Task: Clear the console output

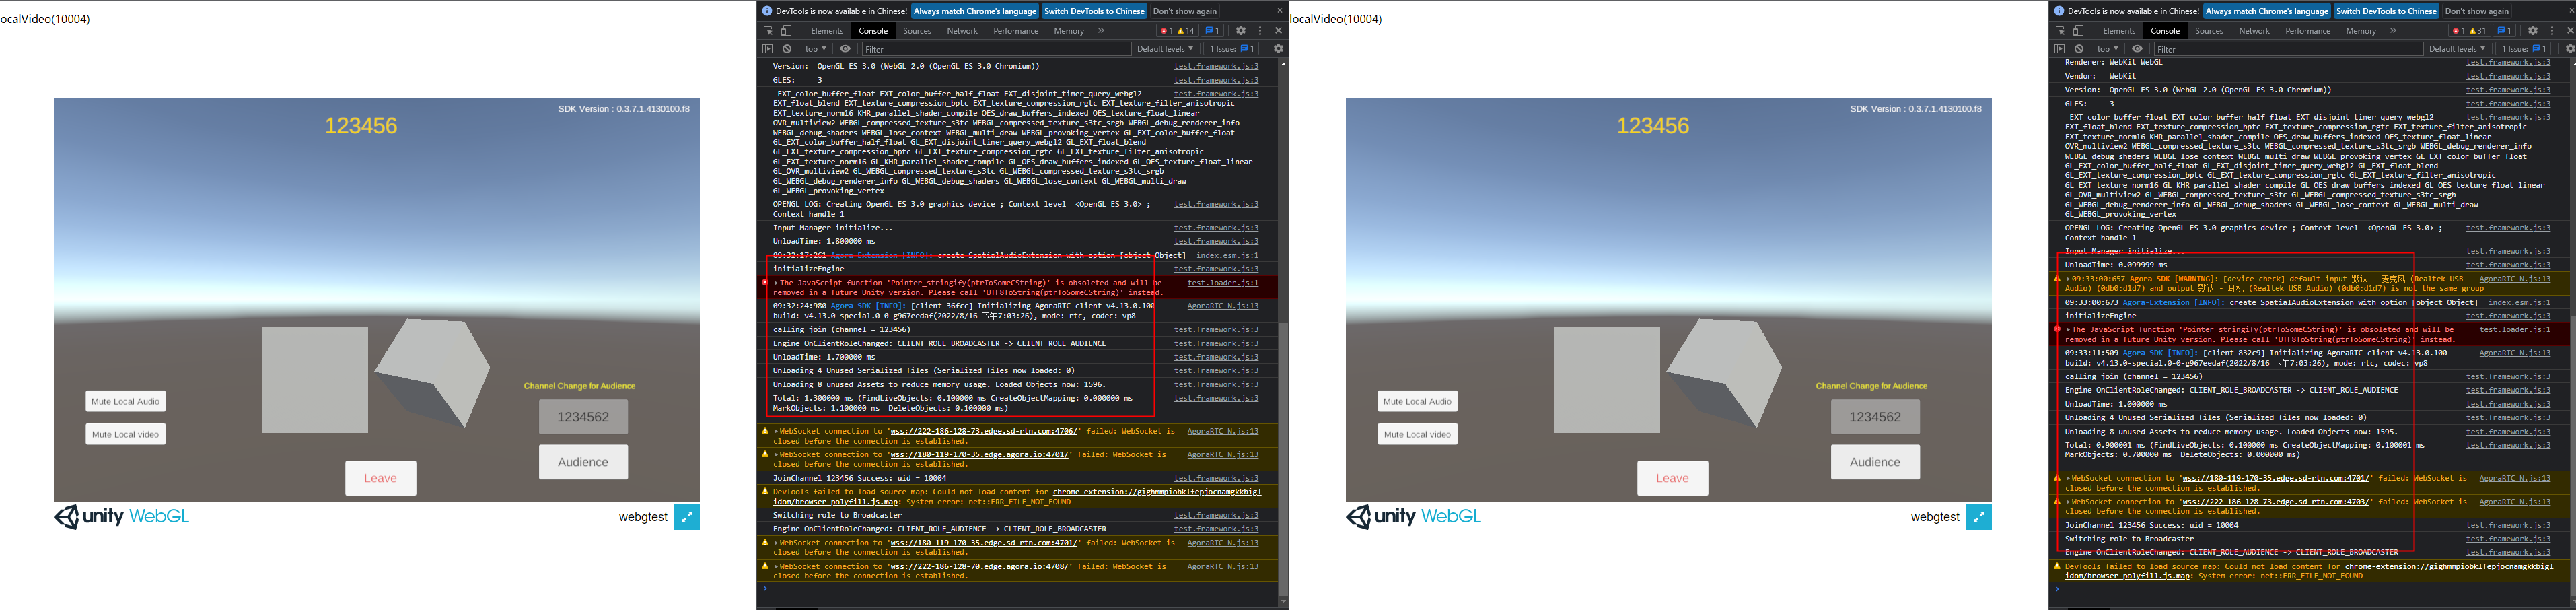Action: click(x=787, y=49)
